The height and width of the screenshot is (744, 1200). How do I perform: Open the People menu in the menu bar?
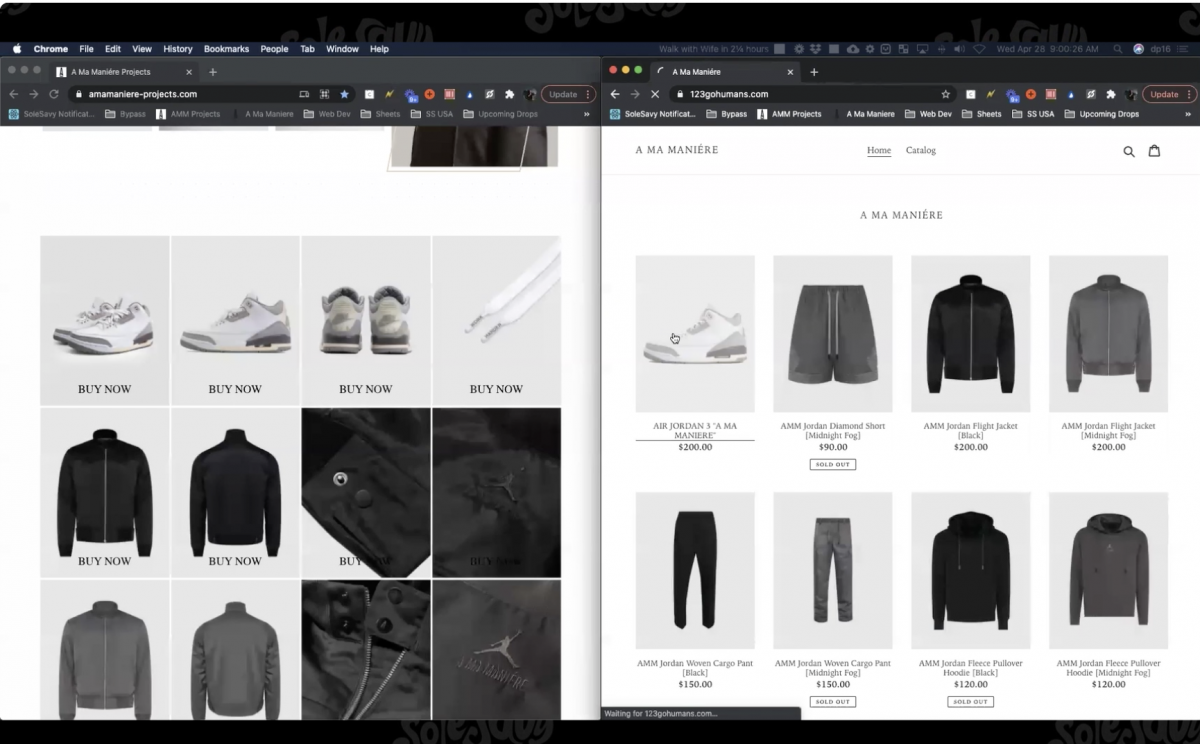[x=274, y=49]
